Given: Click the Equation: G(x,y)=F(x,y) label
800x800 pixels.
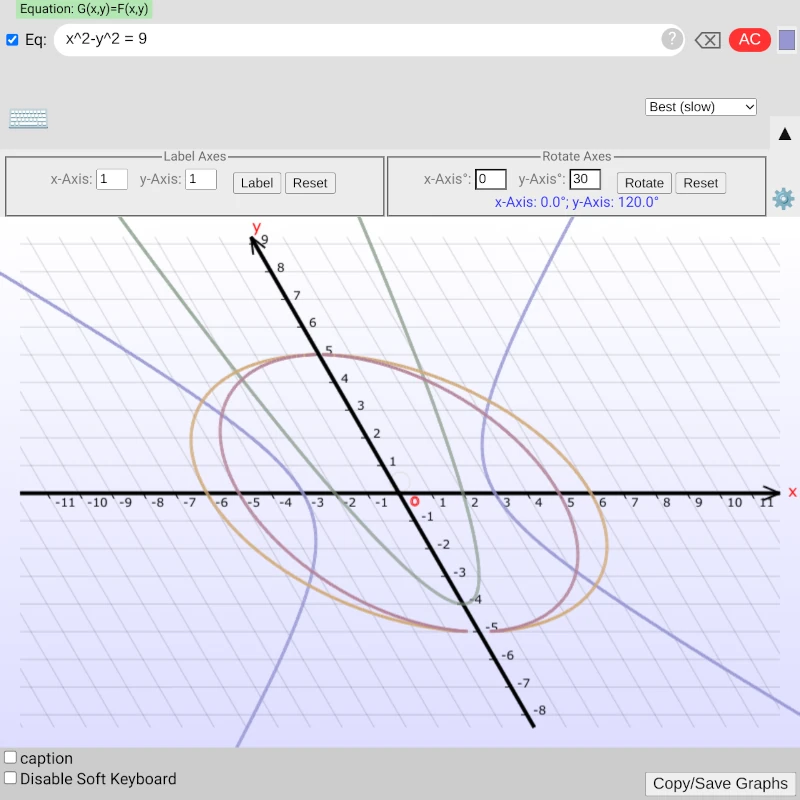Looking at the screenshot, I should [84, 9].
